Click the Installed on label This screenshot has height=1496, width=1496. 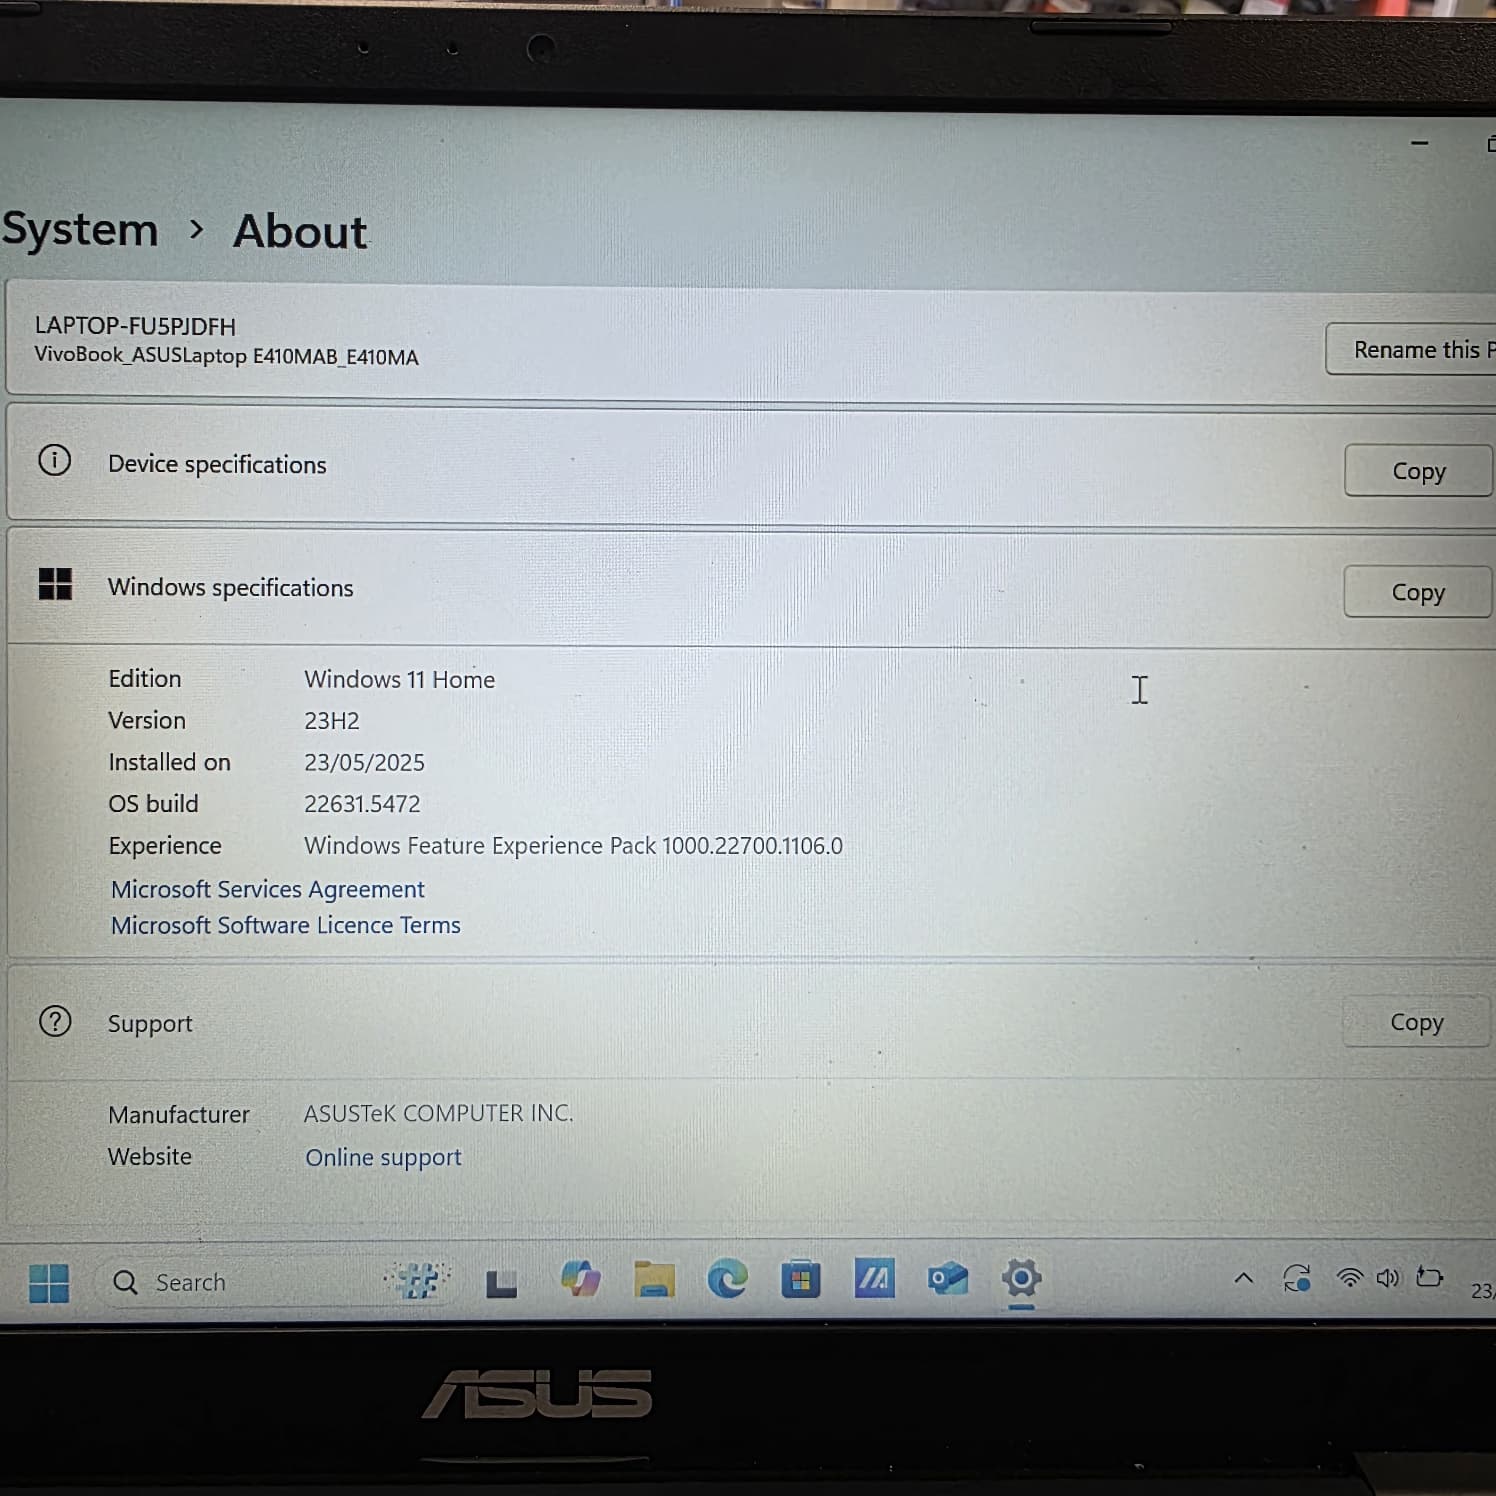tap(169, 762)
